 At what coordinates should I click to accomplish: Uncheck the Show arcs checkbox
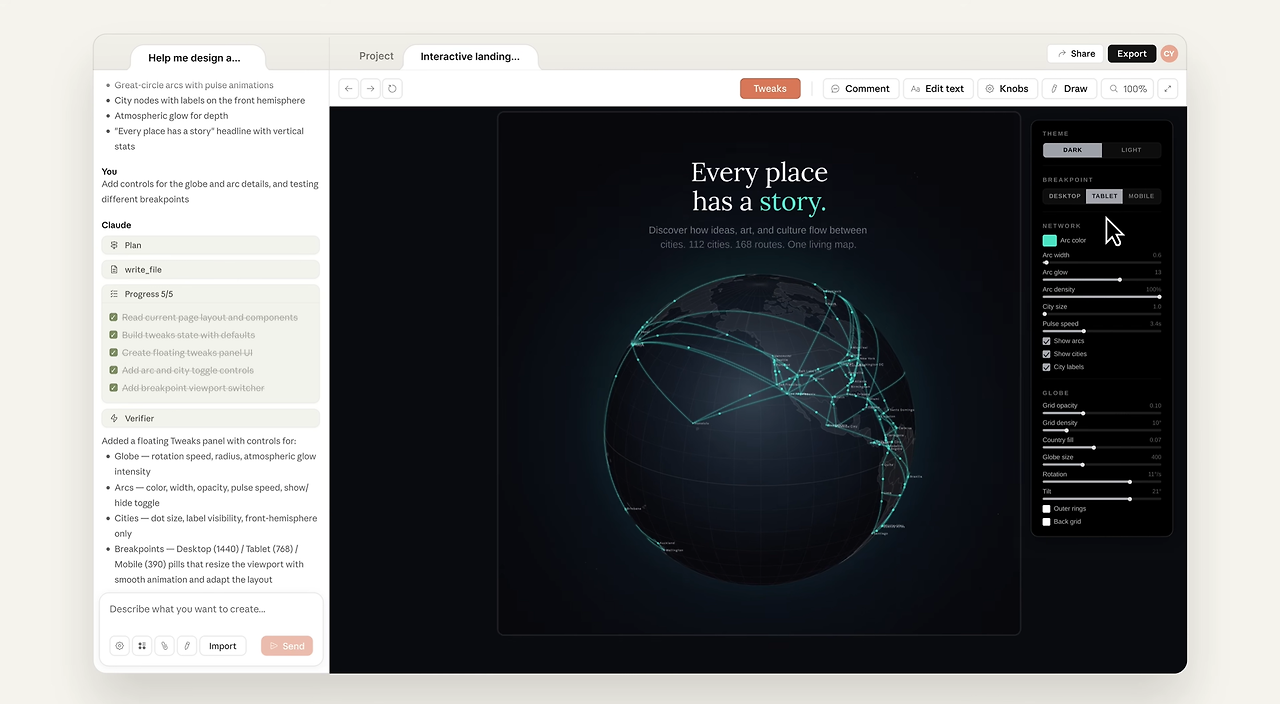pos(1047,341)
